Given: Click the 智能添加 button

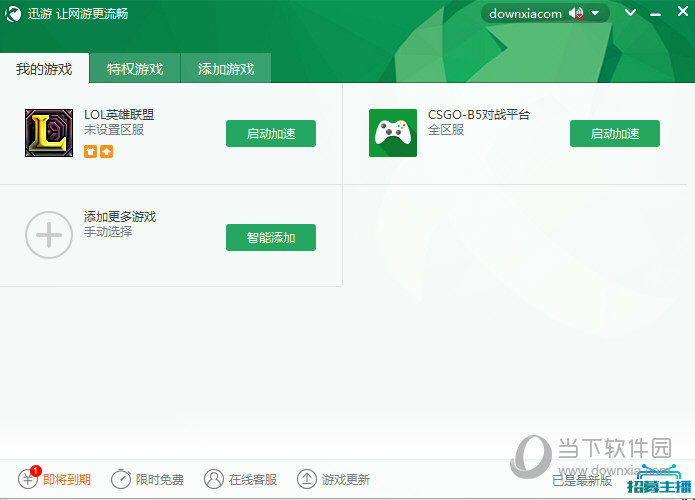Looking at the screenshot, I should coord(271,237).
